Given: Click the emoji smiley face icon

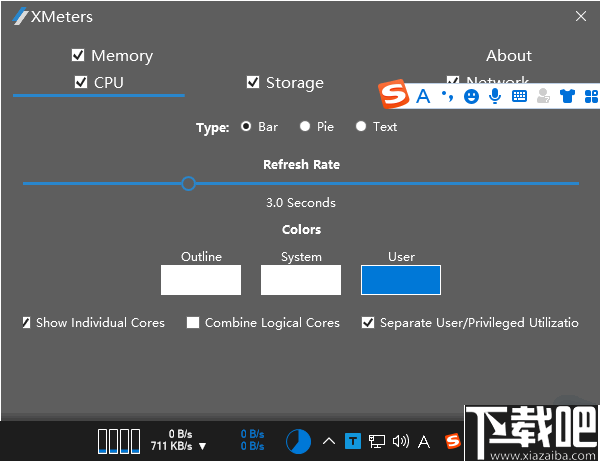Looking at the screenshot, I should pyautogui.click(x=471, y=96).
